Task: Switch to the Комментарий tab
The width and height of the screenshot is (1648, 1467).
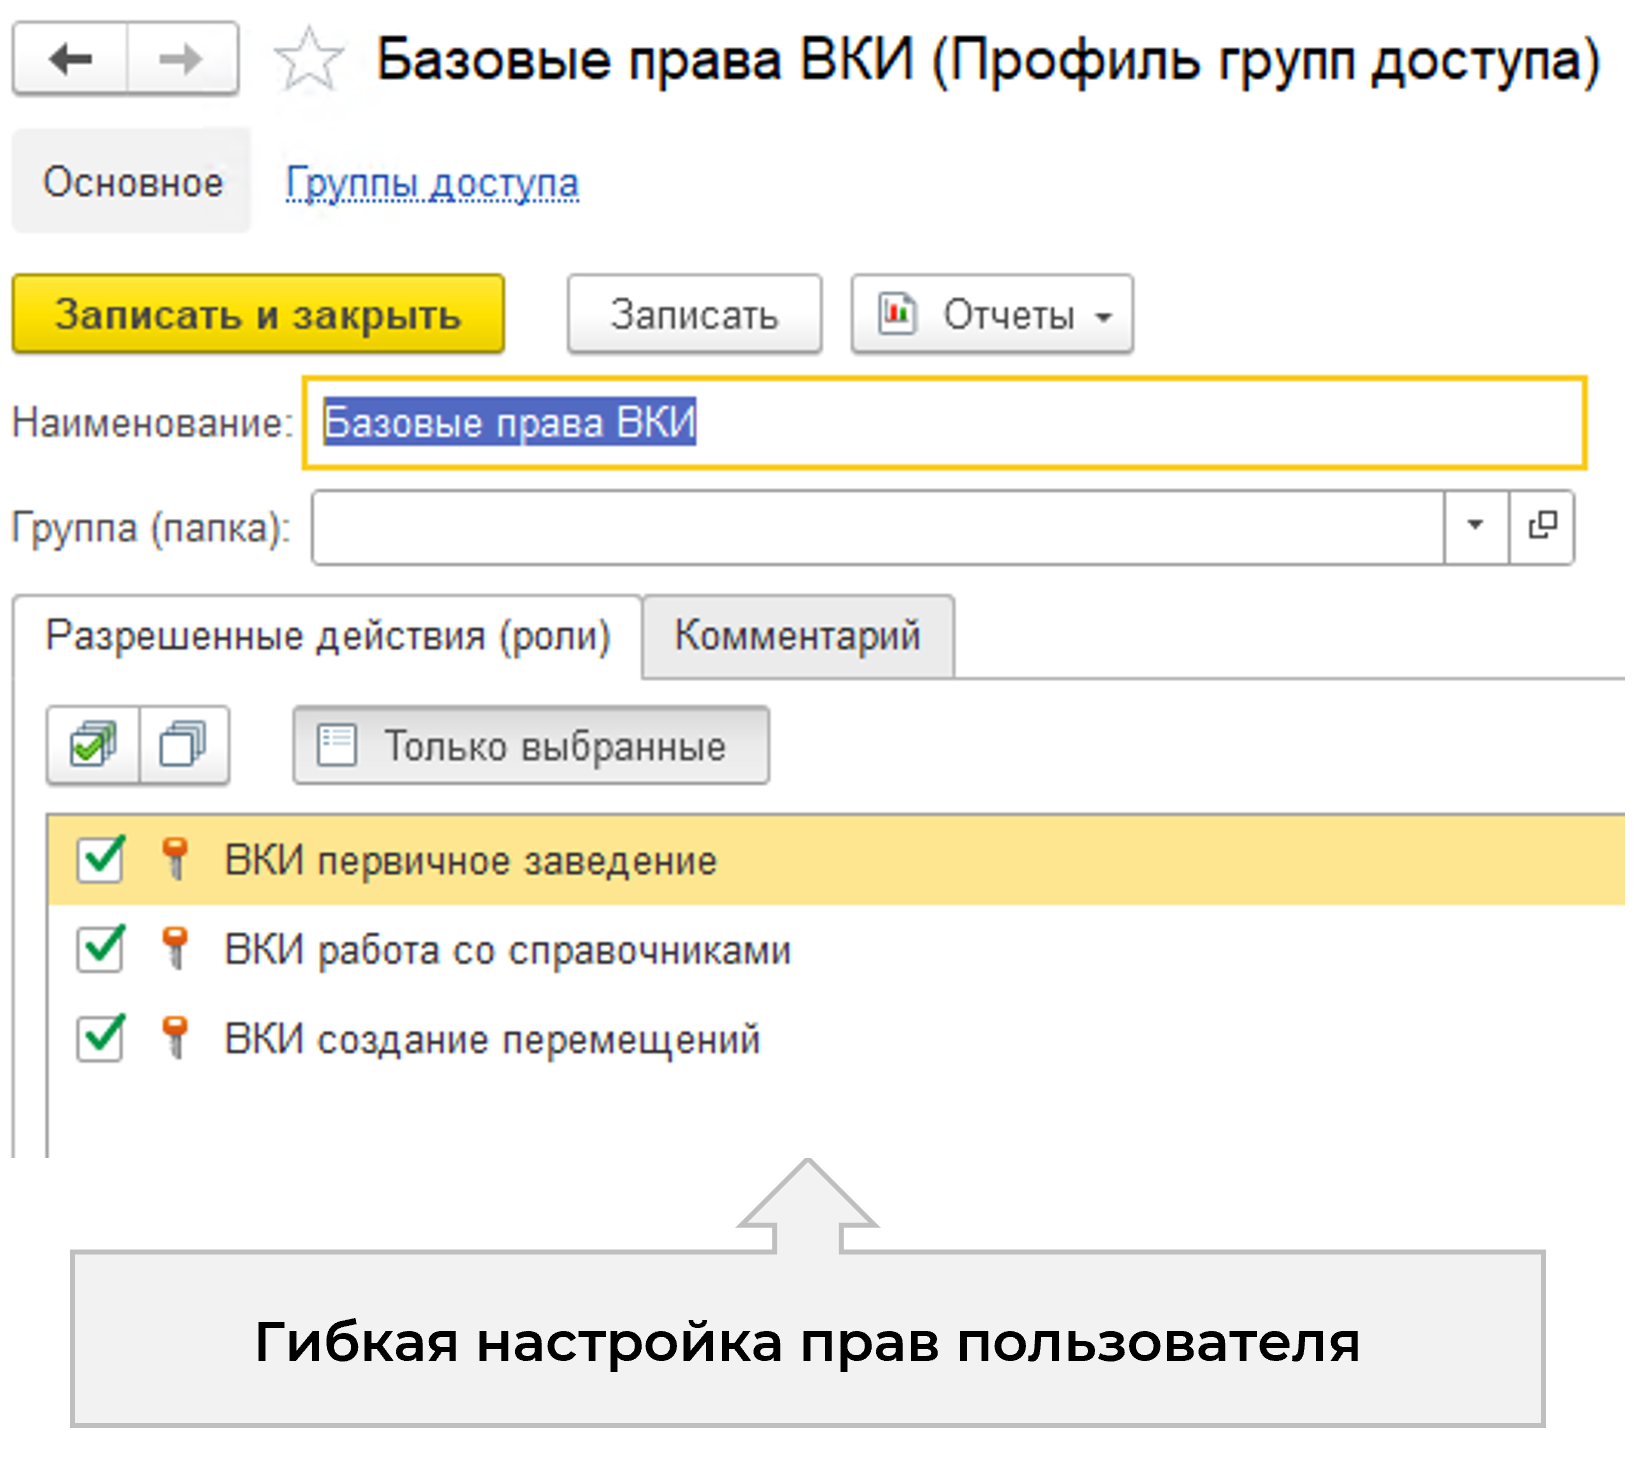Action: [798, 636]
